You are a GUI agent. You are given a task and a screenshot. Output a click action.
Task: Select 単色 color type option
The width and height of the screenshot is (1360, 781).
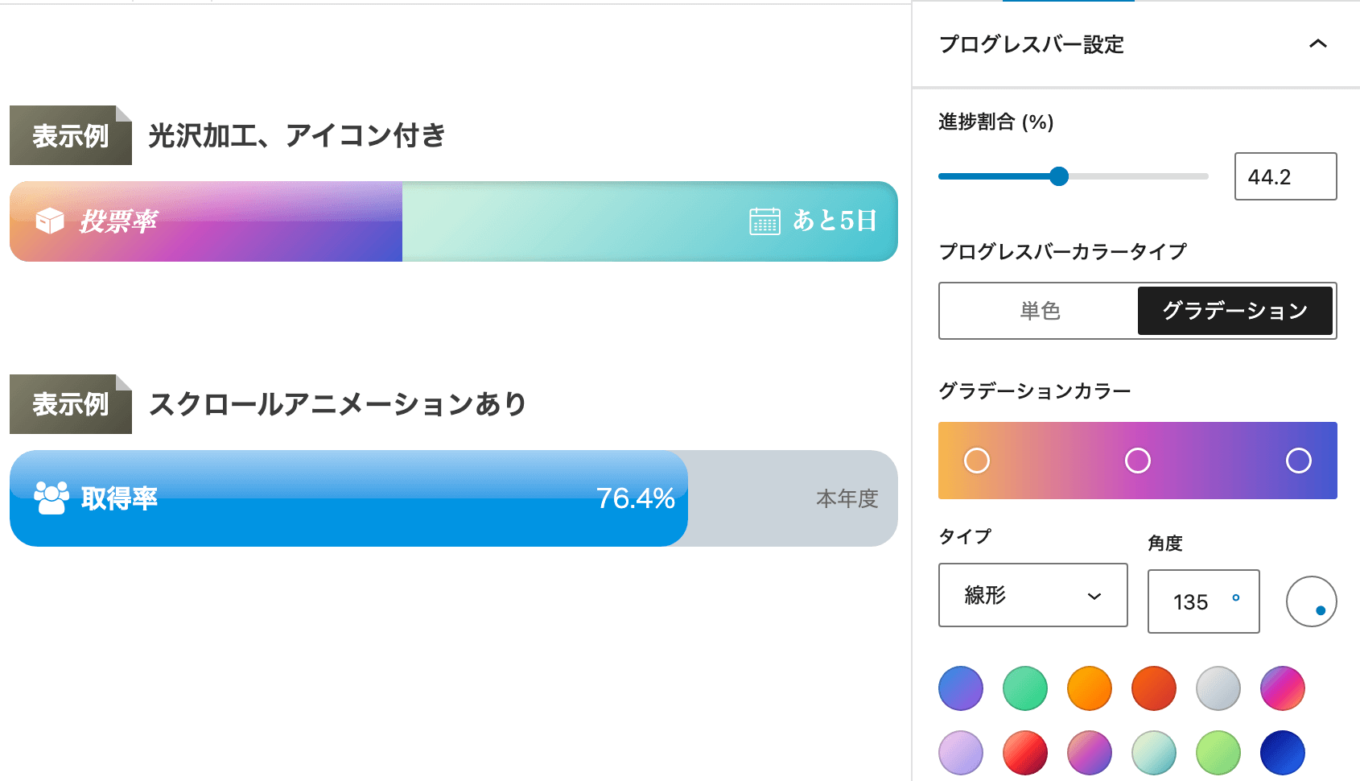pos(1039,311)
